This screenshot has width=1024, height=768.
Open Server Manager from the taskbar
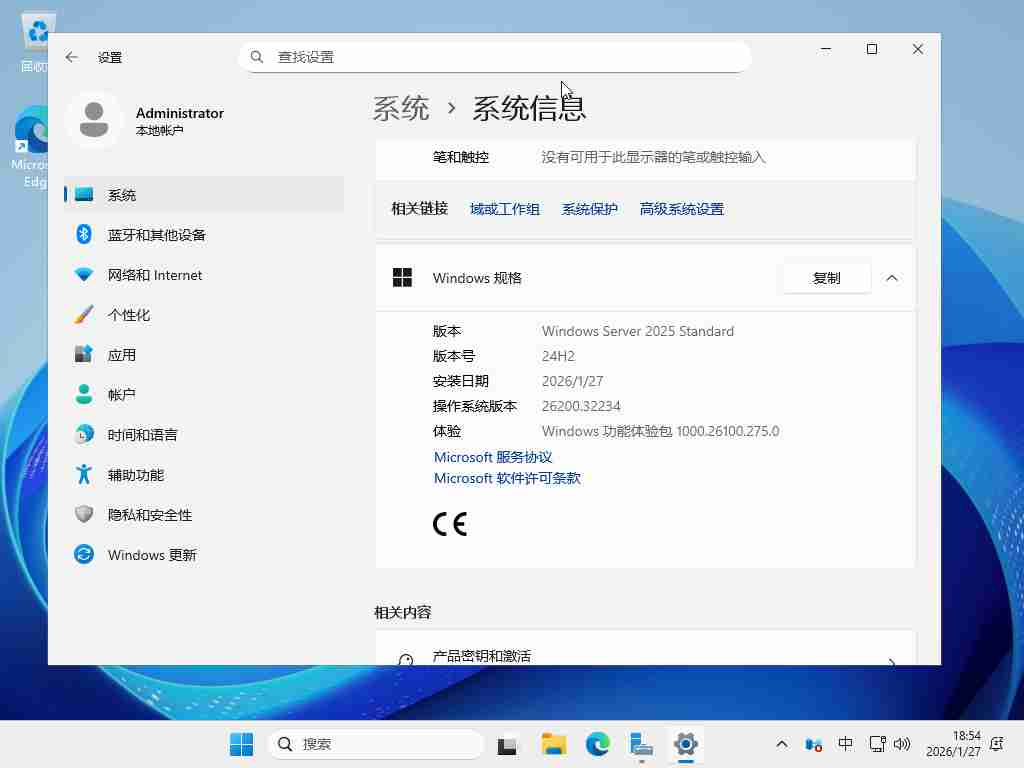point(641,745)
